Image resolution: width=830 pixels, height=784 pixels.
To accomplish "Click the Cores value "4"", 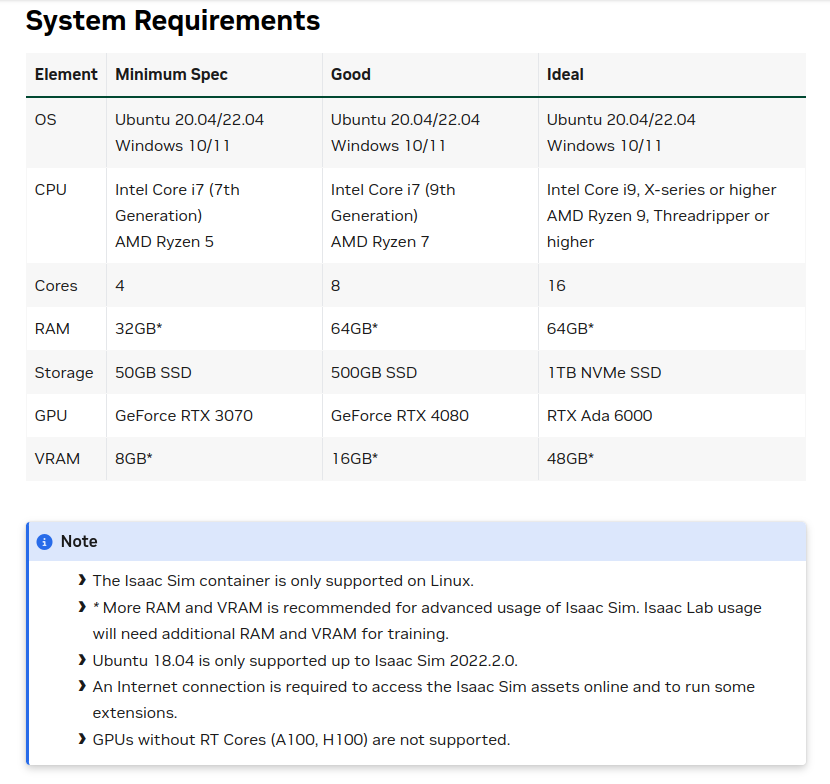I will click(120, 286).
